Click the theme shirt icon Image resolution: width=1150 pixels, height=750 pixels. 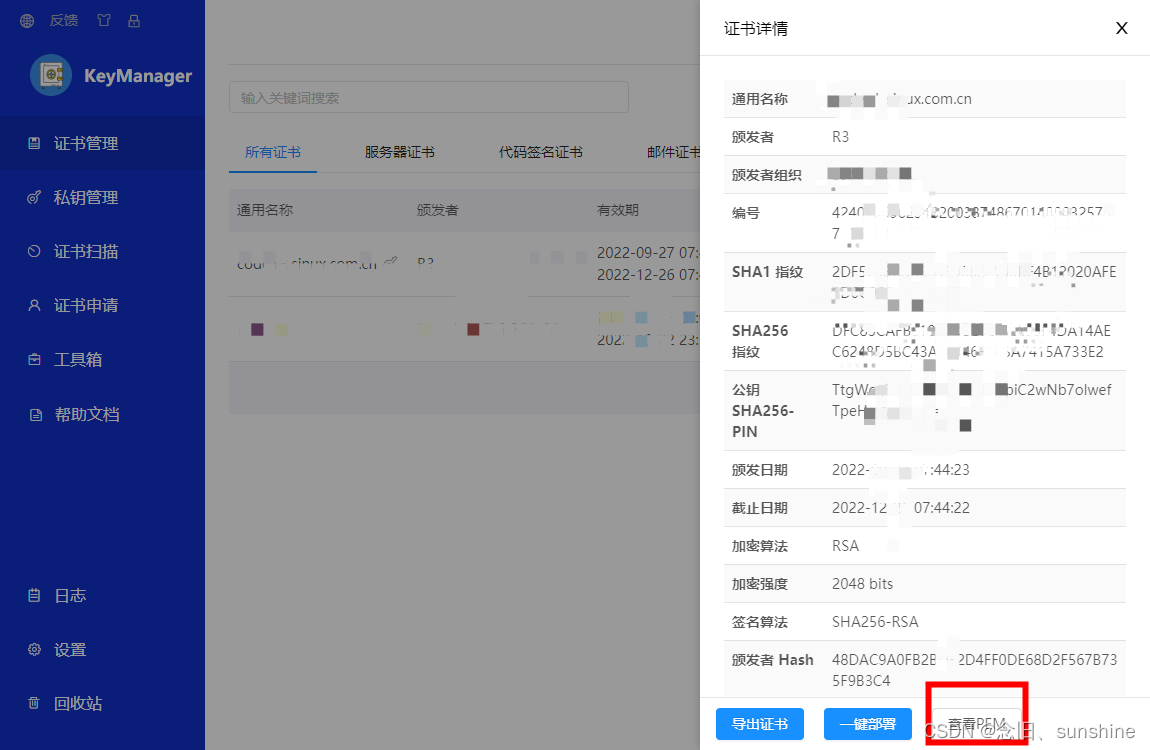[x=103, y=19]
